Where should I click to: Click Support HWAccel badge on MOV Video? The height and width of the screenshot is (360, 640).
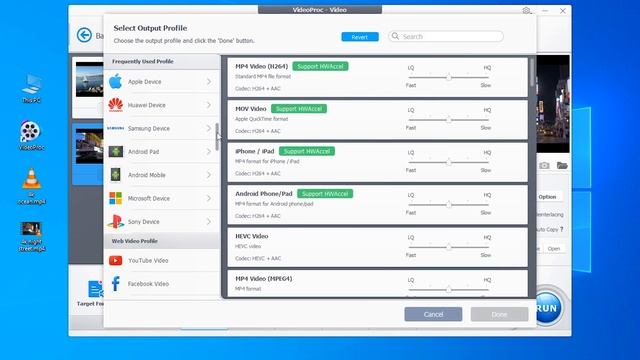(x=299, y=109)
